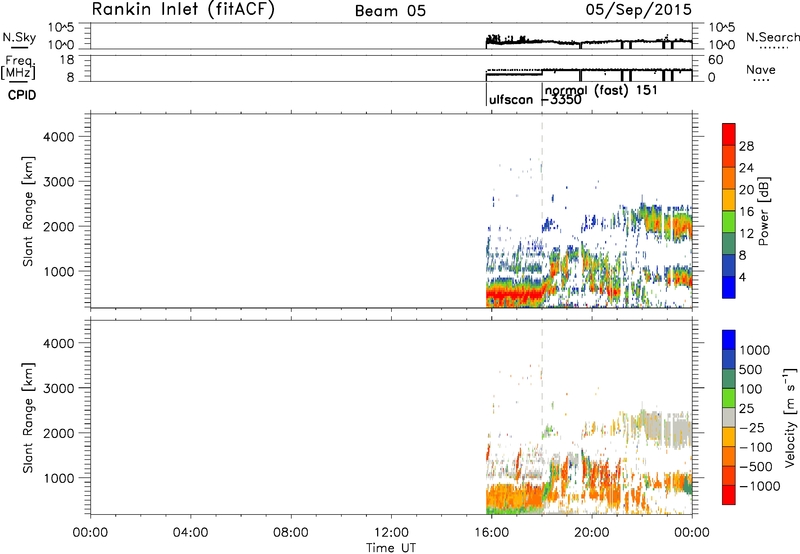
Task: Click the 4000 tick on power panel
Action: coord(58,137)
